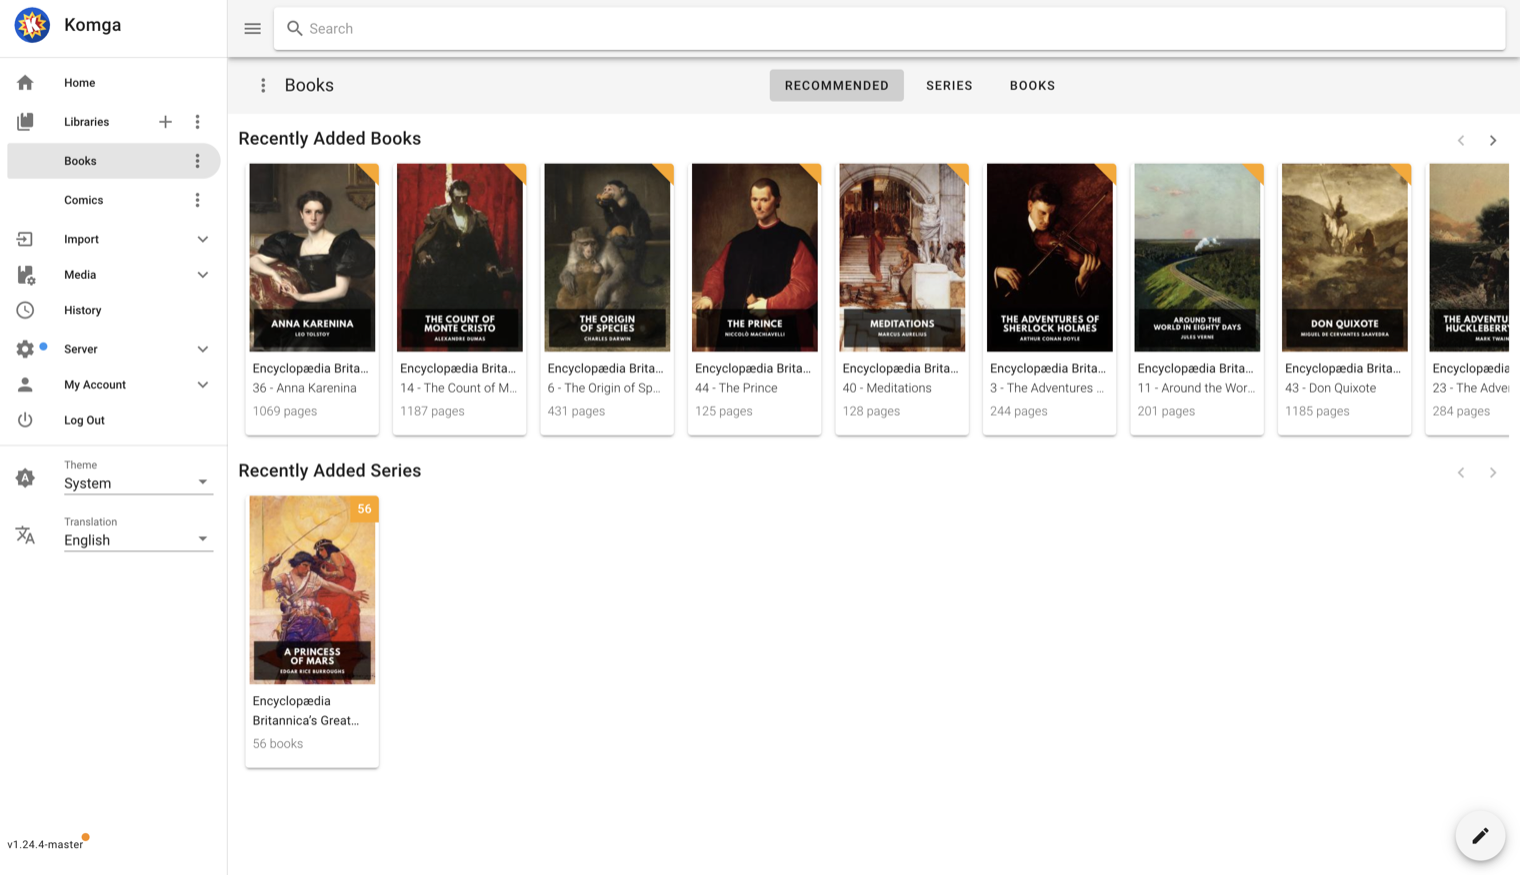Open the Libraries options menu dots
Image resolution: width=1520 pixels, height=875 pixels.
point(197,122)
